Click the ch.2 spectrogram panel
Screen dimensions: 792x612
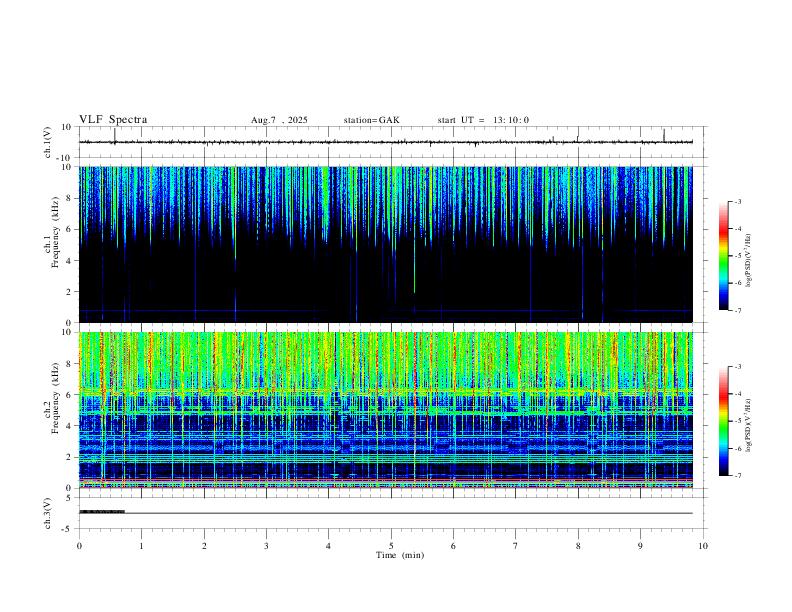386,410
